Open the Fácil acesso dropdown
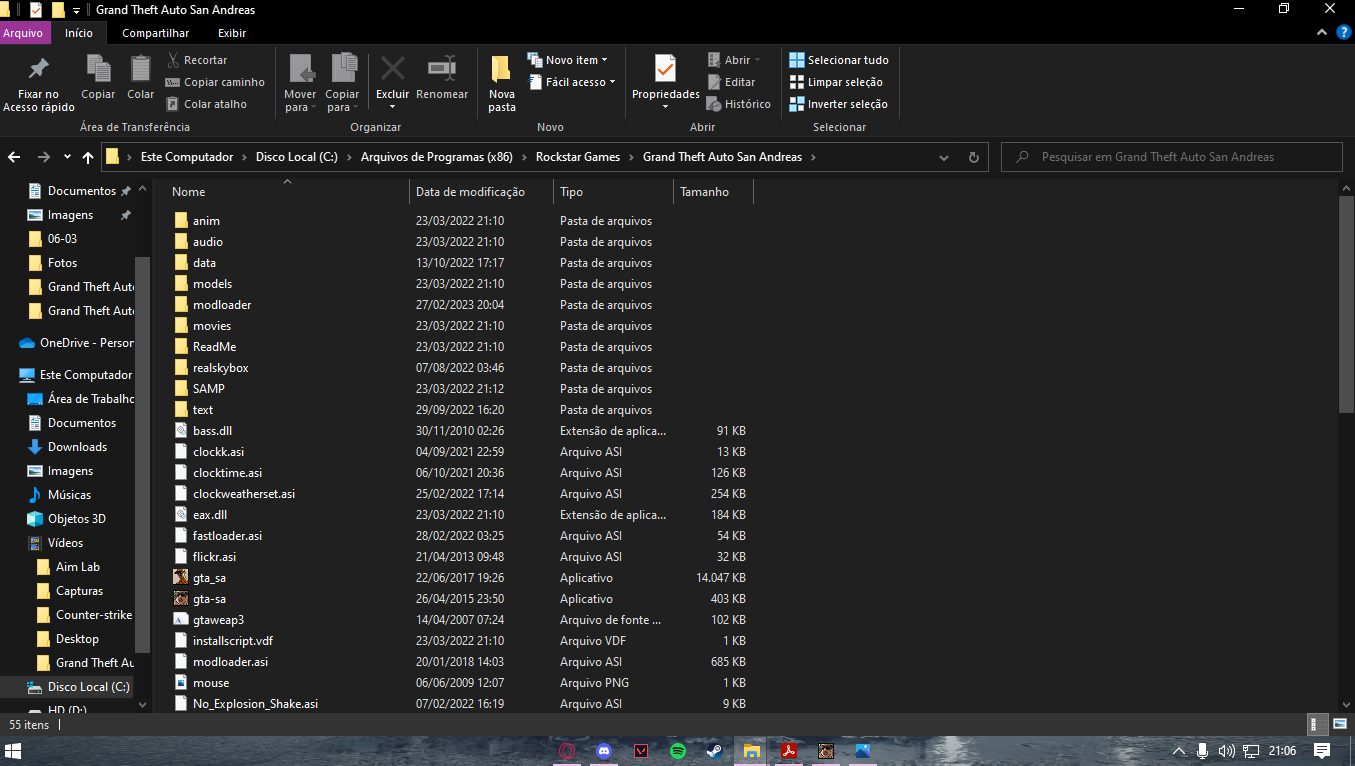 pos(571,82)
